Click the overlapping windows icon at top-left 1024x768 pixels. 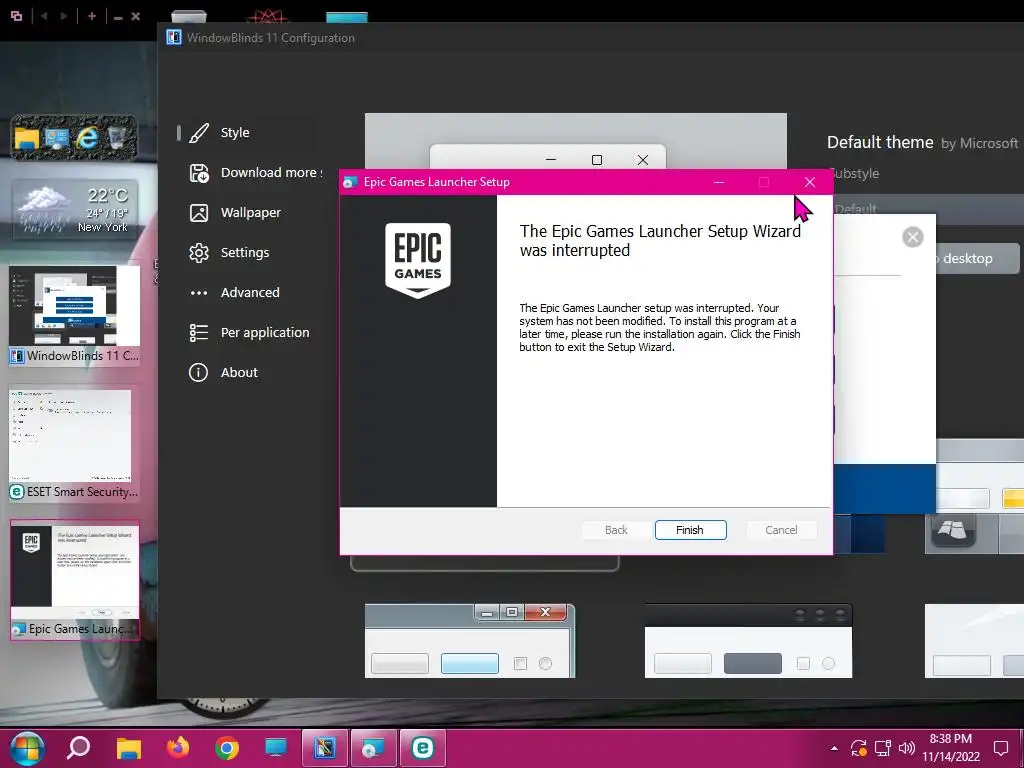[16, 16]
